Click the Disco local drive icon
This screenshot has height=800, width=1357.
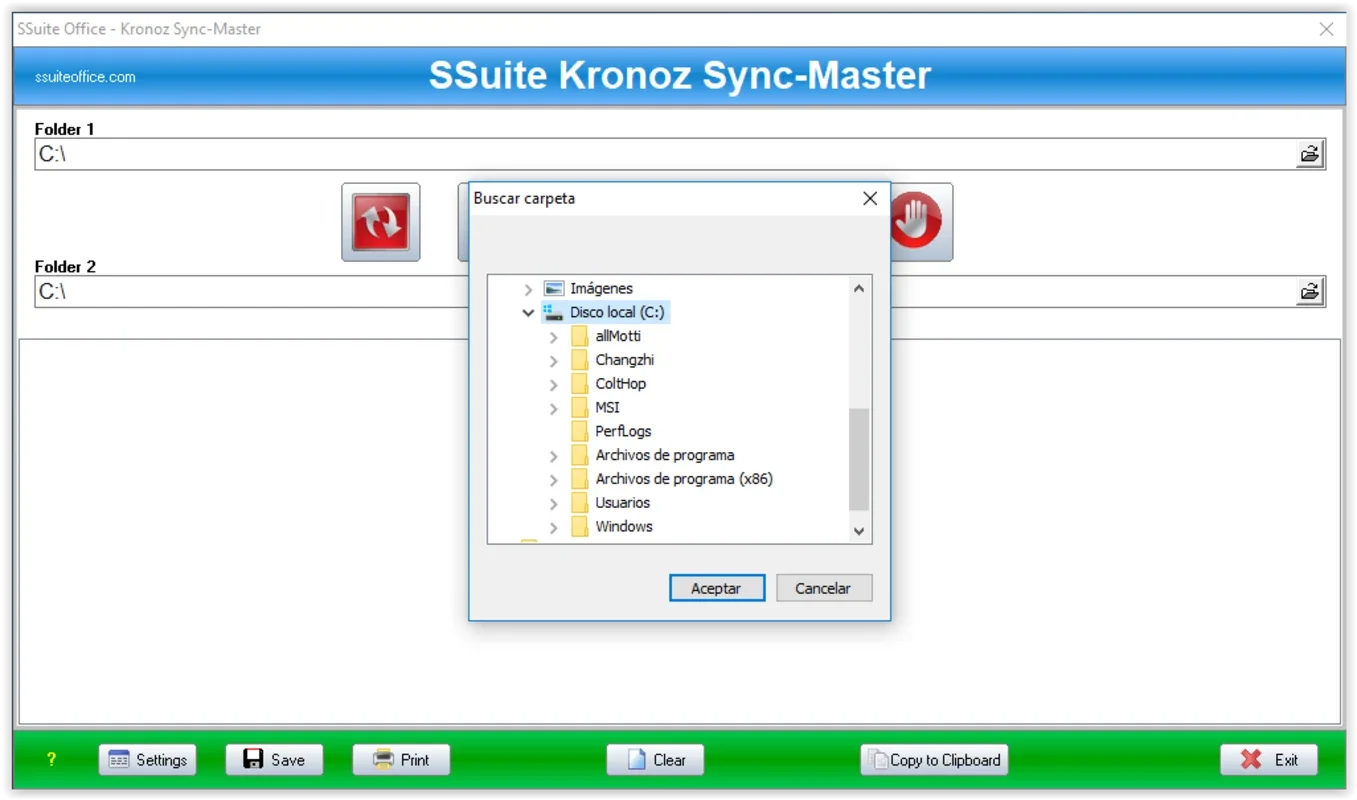[554, 313]
